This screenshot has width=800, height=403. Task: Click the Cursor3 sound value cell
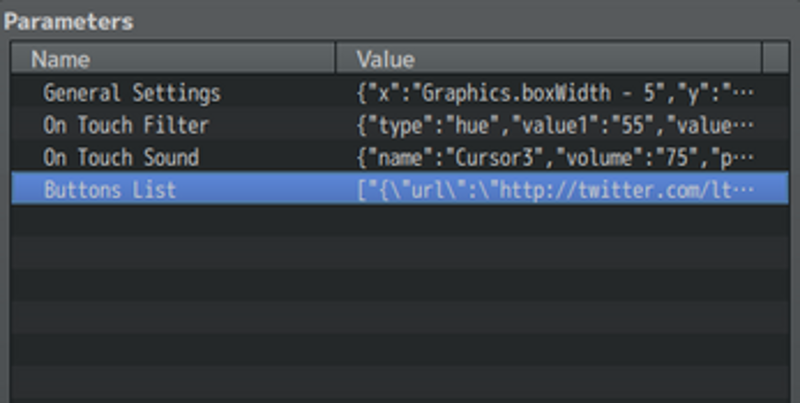(555, 157)
